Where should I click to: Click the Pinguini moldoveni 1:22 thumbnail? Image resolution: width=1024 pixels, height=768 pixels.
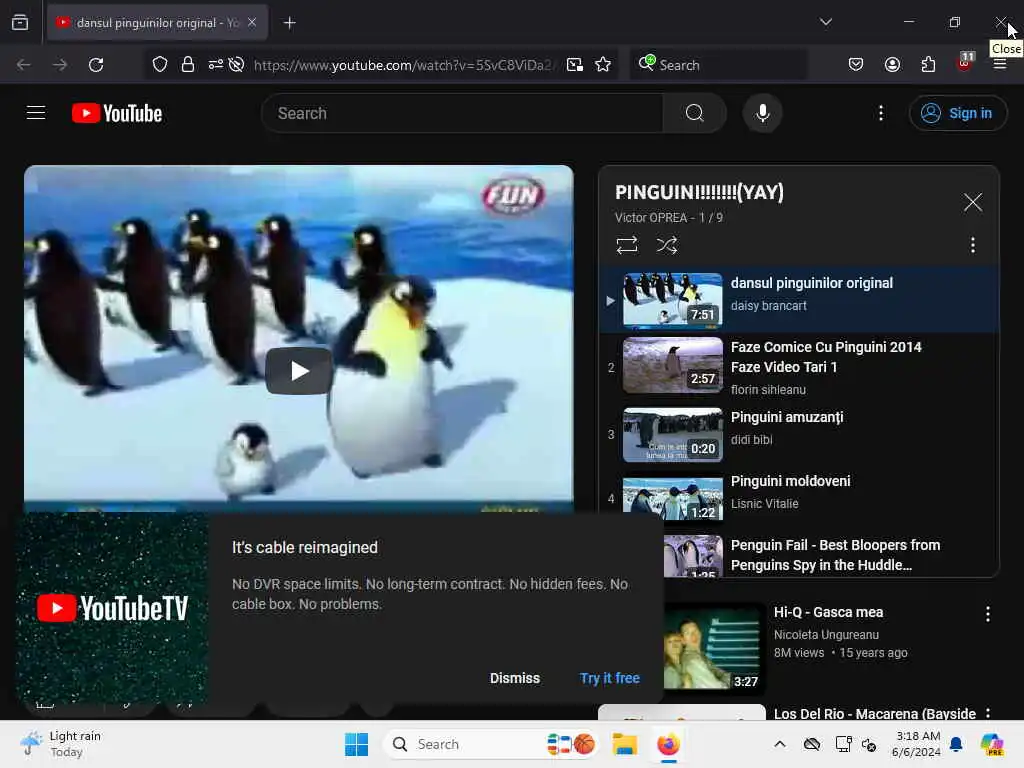[x=673, y=499]
